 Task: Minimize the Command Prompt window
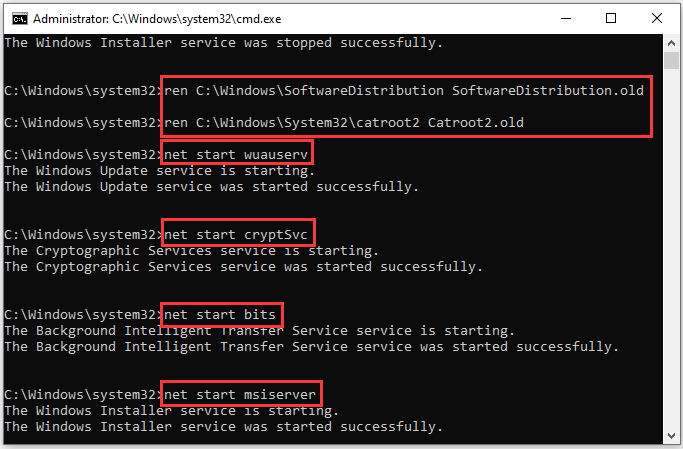(563, 18)
